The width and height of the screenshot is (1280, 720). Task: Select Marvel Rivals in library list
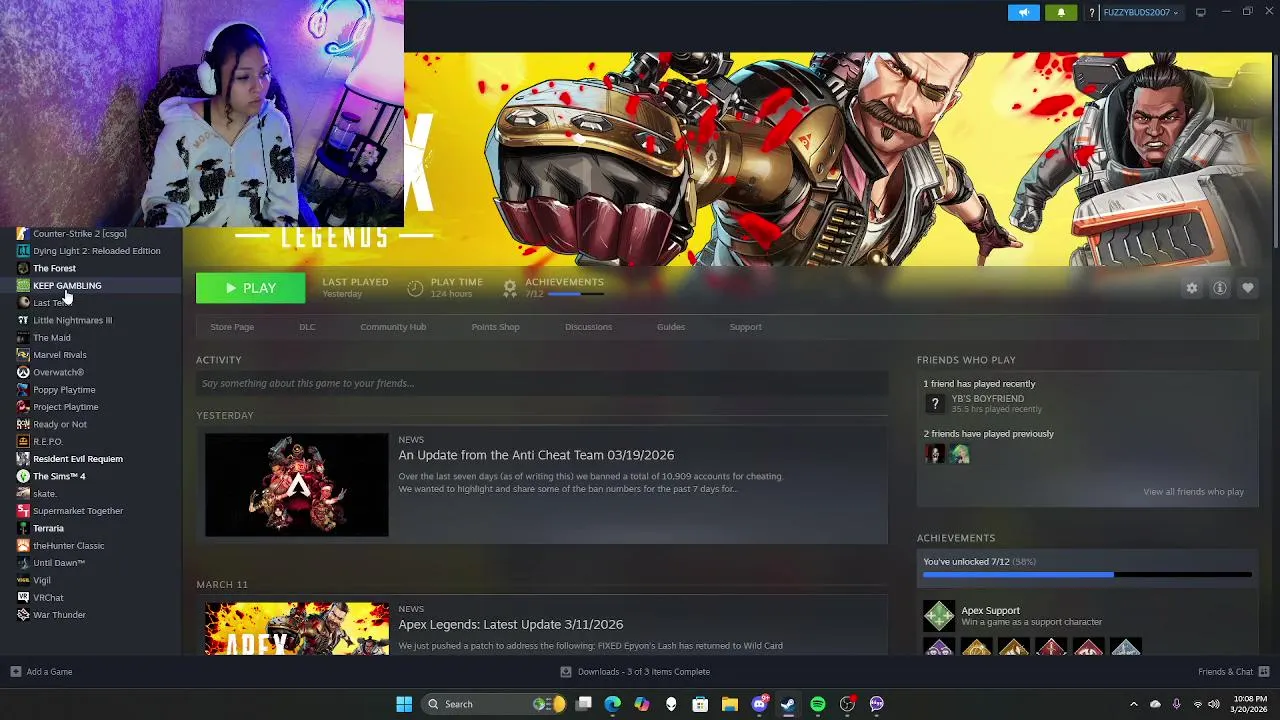(60, 355)
